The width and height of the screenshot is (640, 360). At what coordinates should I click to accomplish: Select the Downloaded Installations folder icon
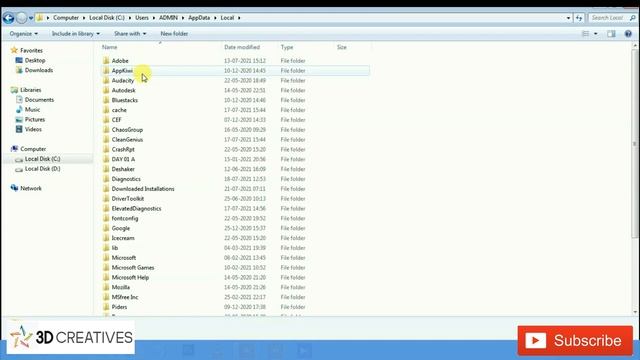point(106,189)
